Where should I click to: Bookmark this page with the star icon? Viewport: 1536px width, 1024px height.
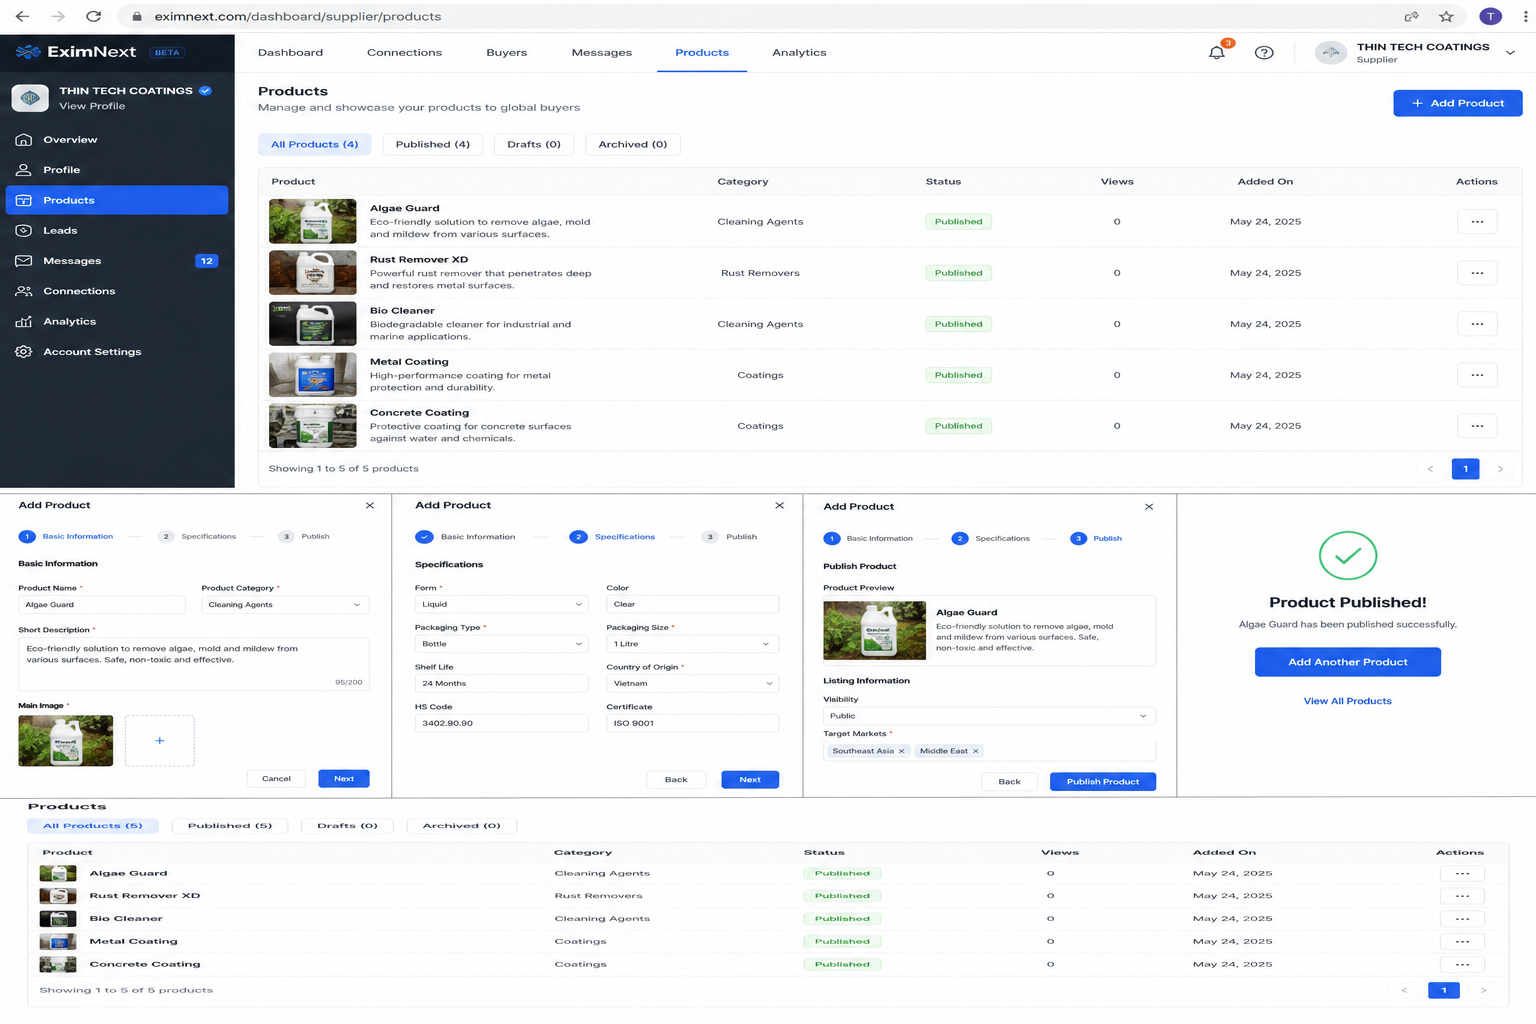(1446, 16)
